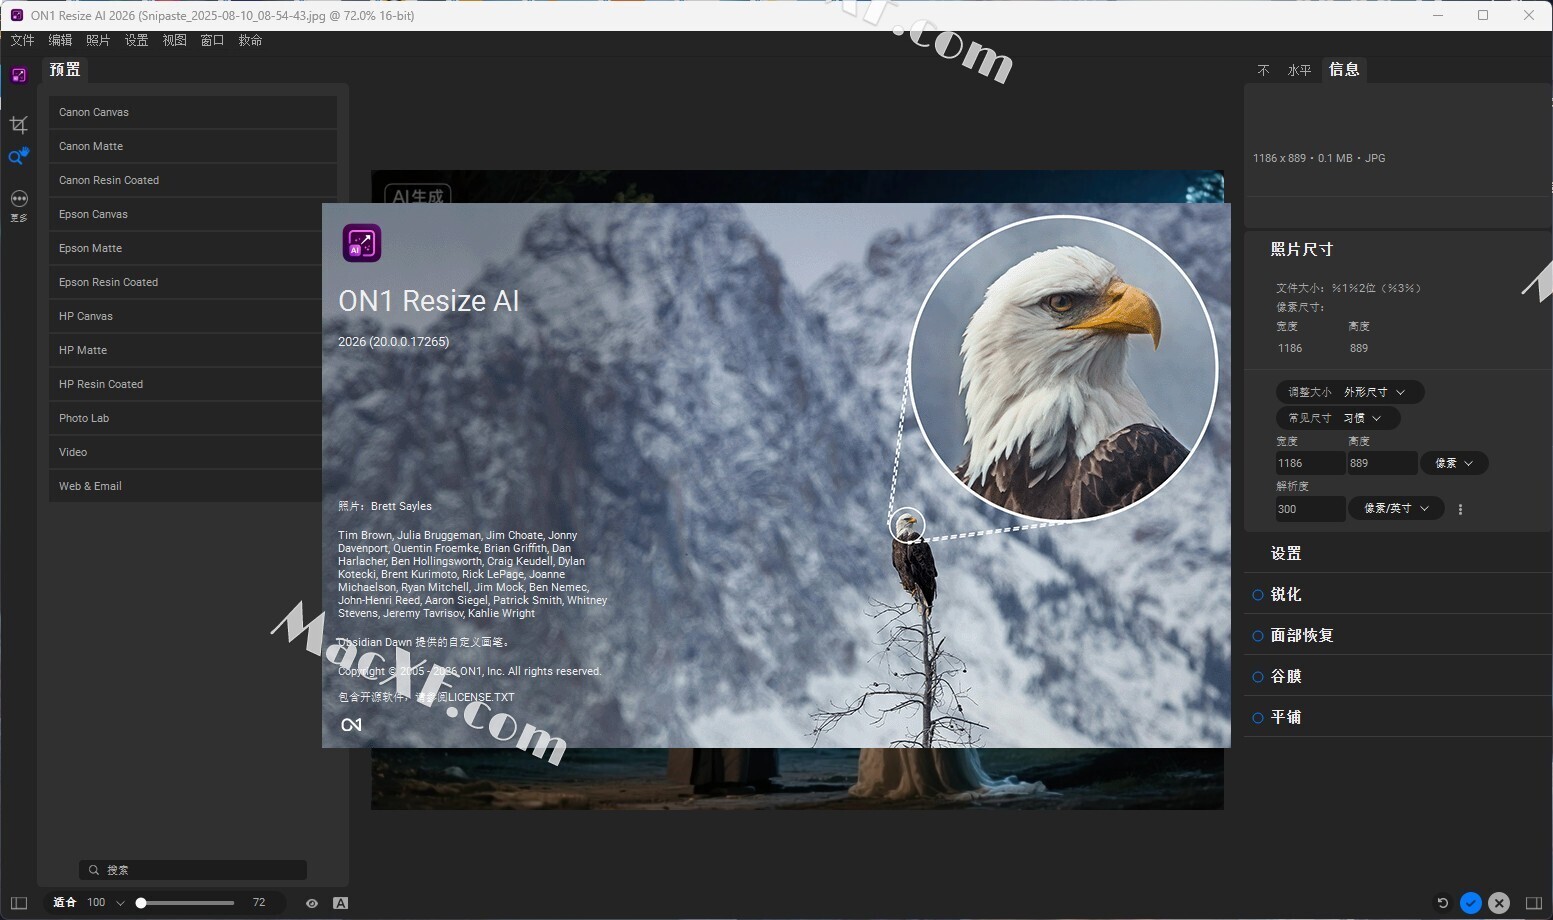Enable the 面部恢复 face recovery setting
The image size is (1553, 920).
click(1258, 636)
